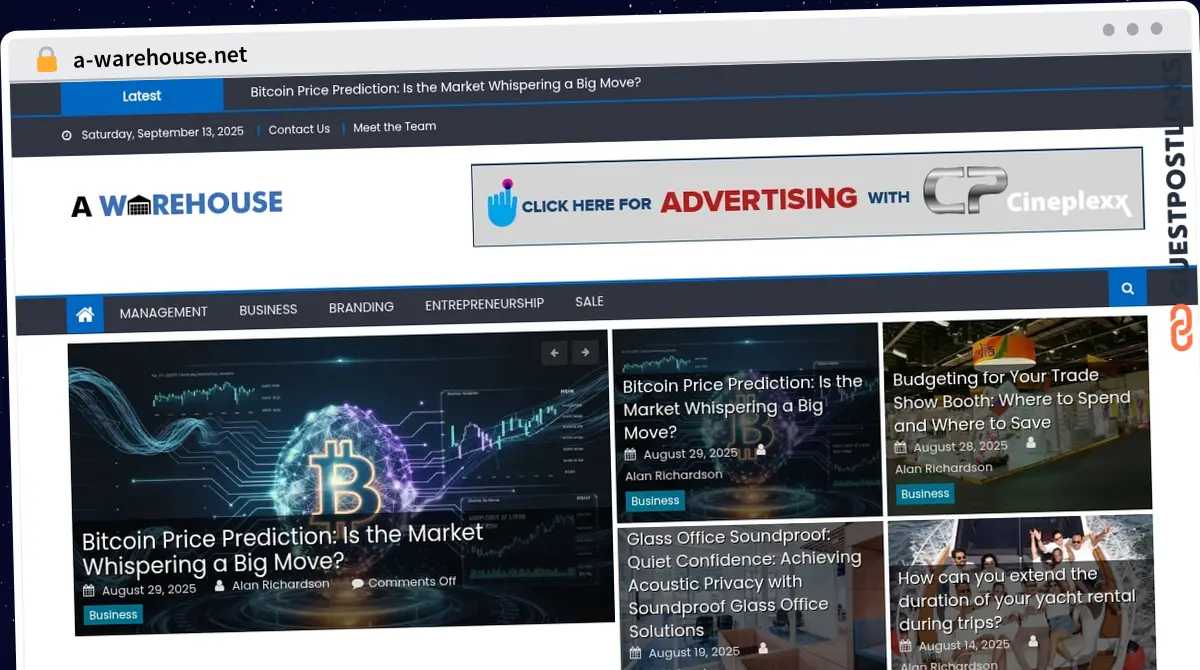
Task: Click the padlock icon beside the address
Action: pos(47,60)
